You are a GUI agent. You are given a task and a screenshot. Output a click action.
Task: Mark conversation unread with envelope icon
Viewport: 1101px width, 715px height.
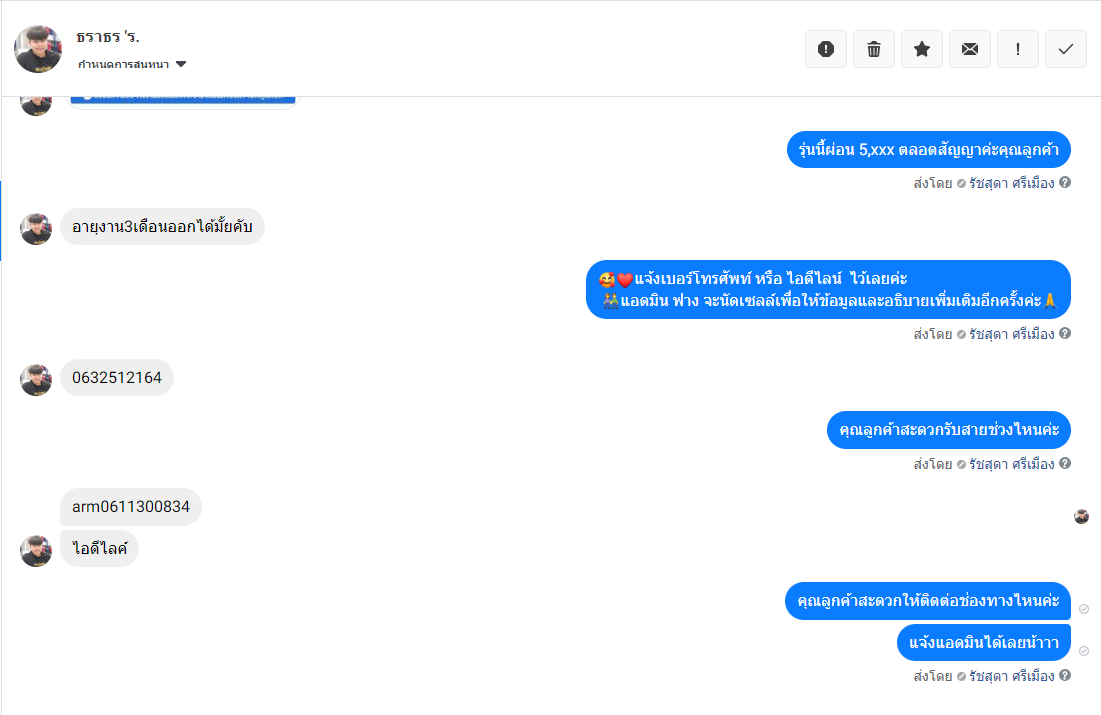click(x=970, y=49)
